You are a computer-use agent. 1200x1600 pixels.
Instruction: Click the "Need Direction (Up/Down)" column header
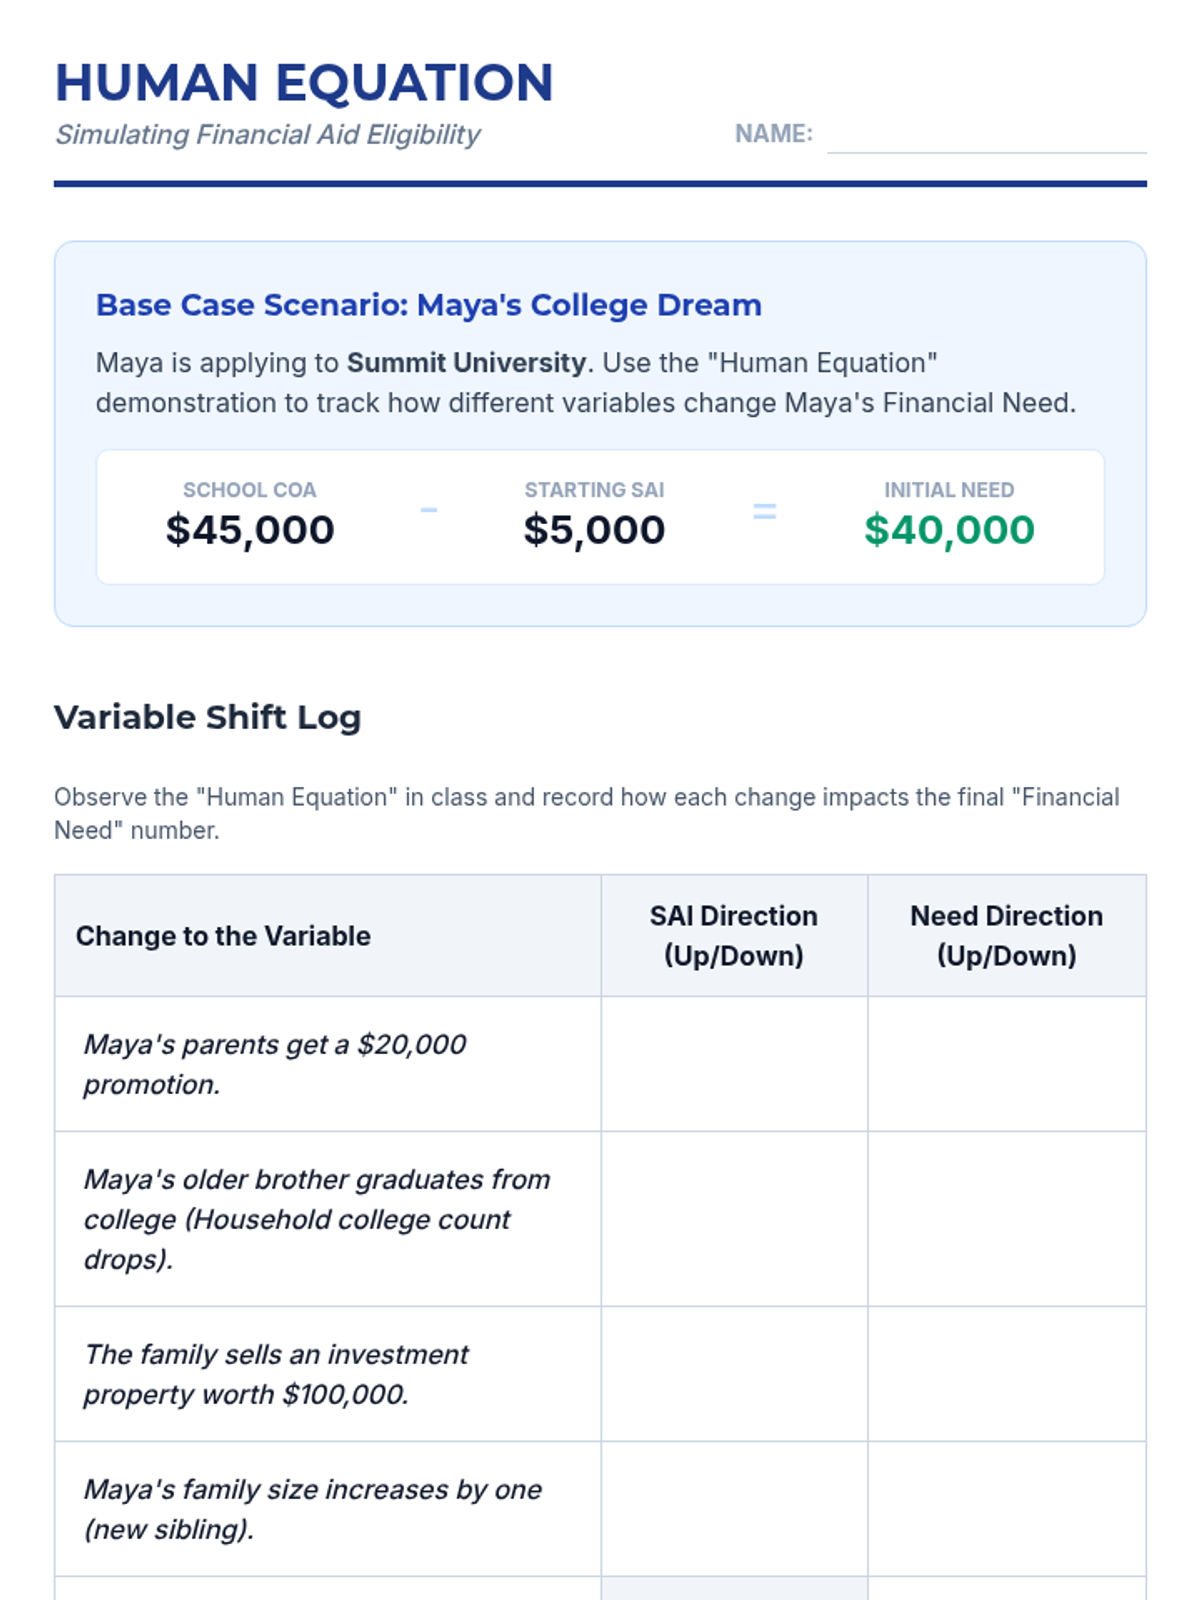click(x=1006, y=936)
